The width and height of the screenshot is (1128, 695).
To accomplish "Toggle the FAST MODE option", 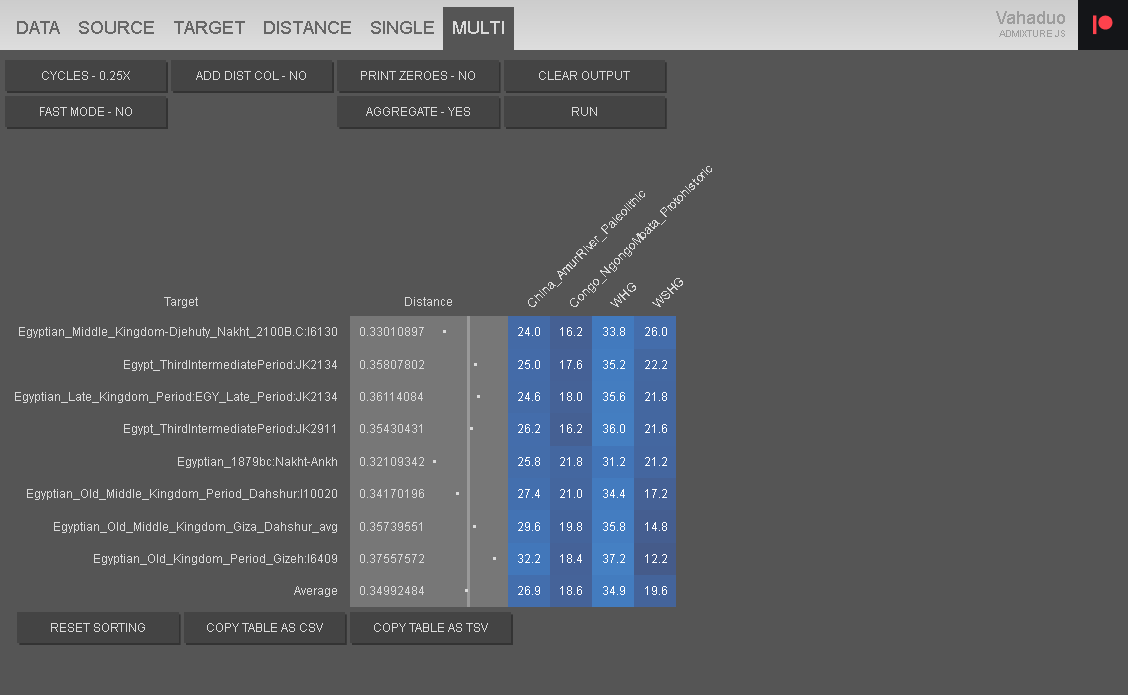I will point(86,112).
